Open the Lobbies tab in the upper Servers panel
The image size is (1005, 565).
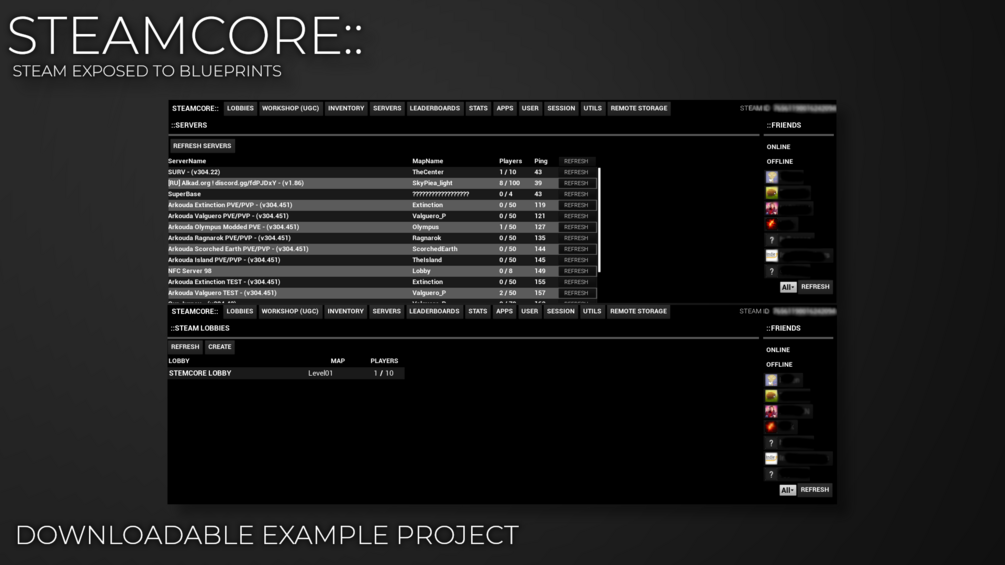pos(240,108)
